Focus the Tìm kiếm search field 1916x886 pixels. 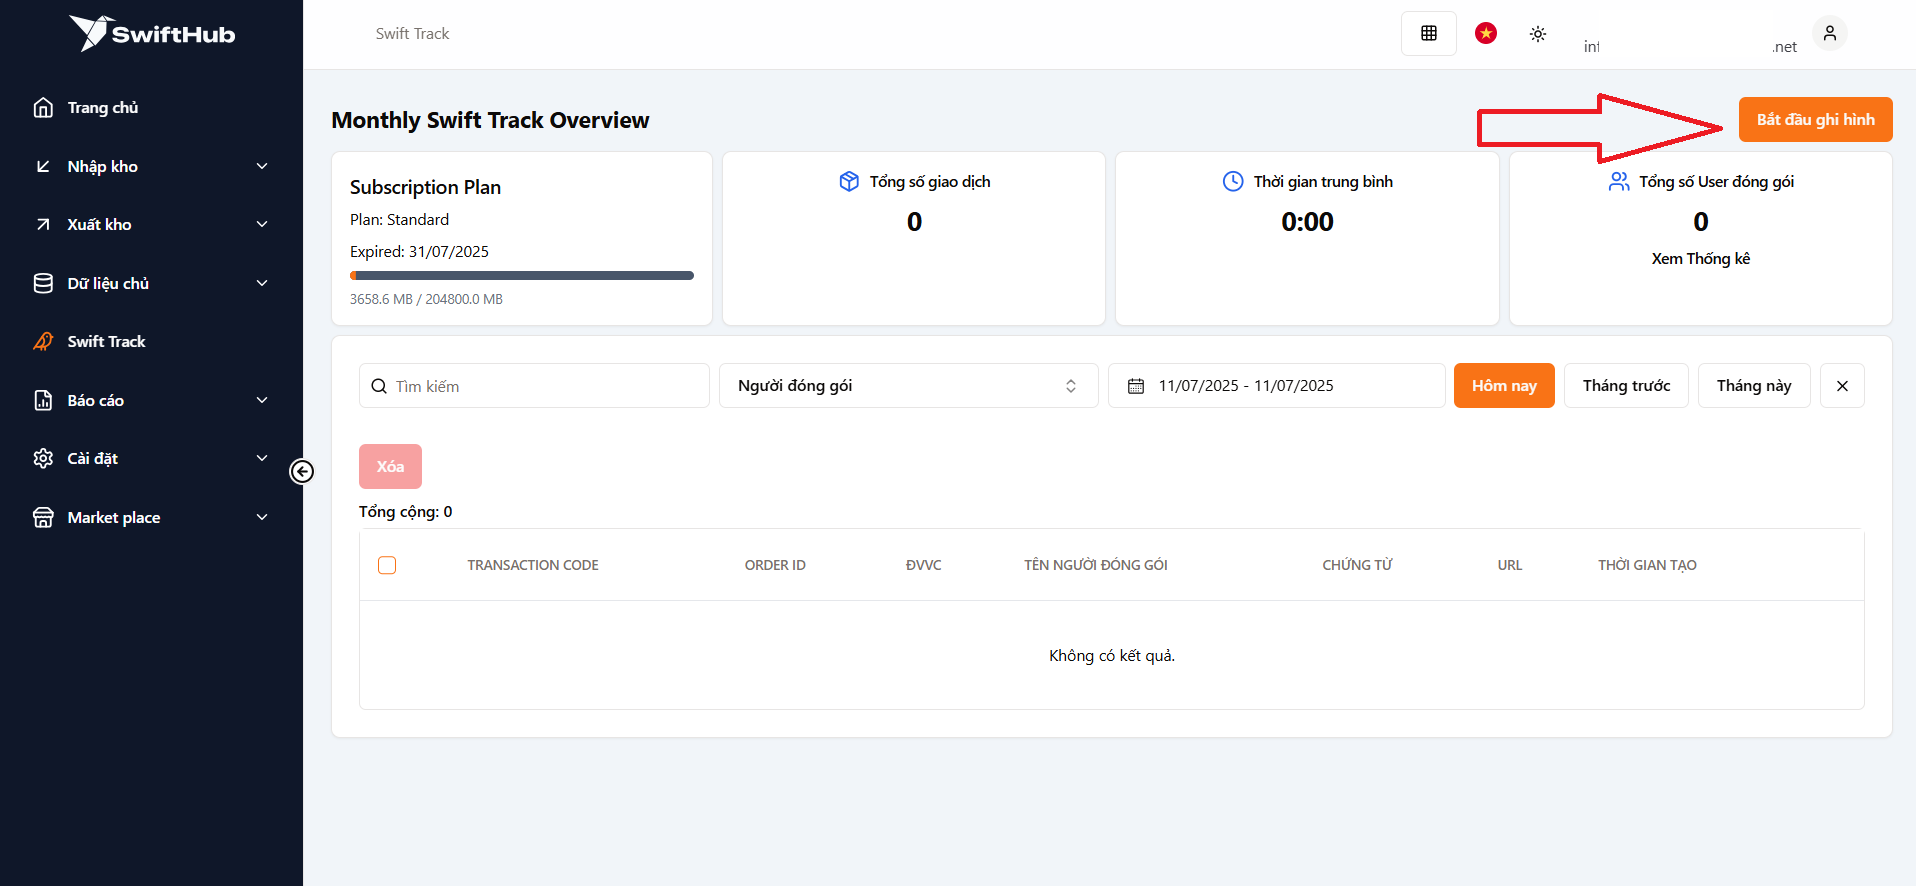click(x=534, y=386)
